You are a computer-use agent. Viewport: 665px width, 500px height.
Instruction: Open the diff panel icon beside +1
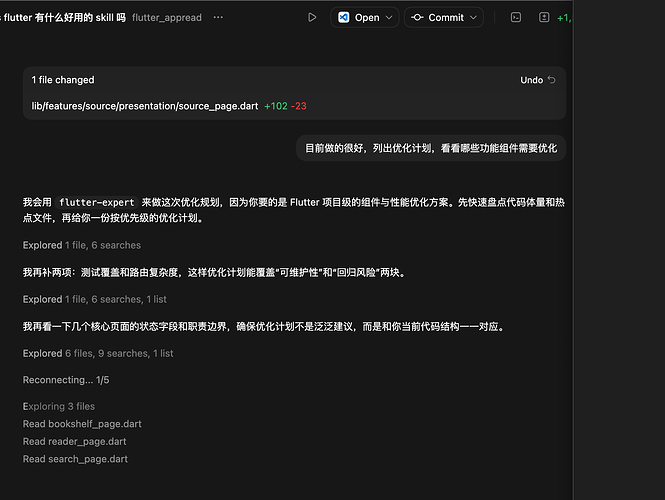pyautogui.click(x=544, y=17)
